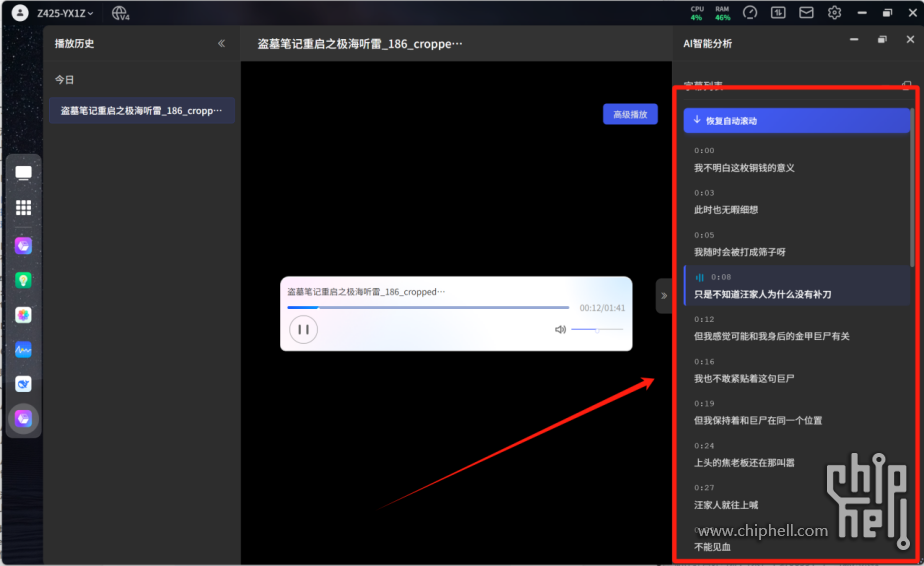The height and width of the screenshot is (566, 924).
Task: Pause the audio playback
Action: tap(304, 329)
